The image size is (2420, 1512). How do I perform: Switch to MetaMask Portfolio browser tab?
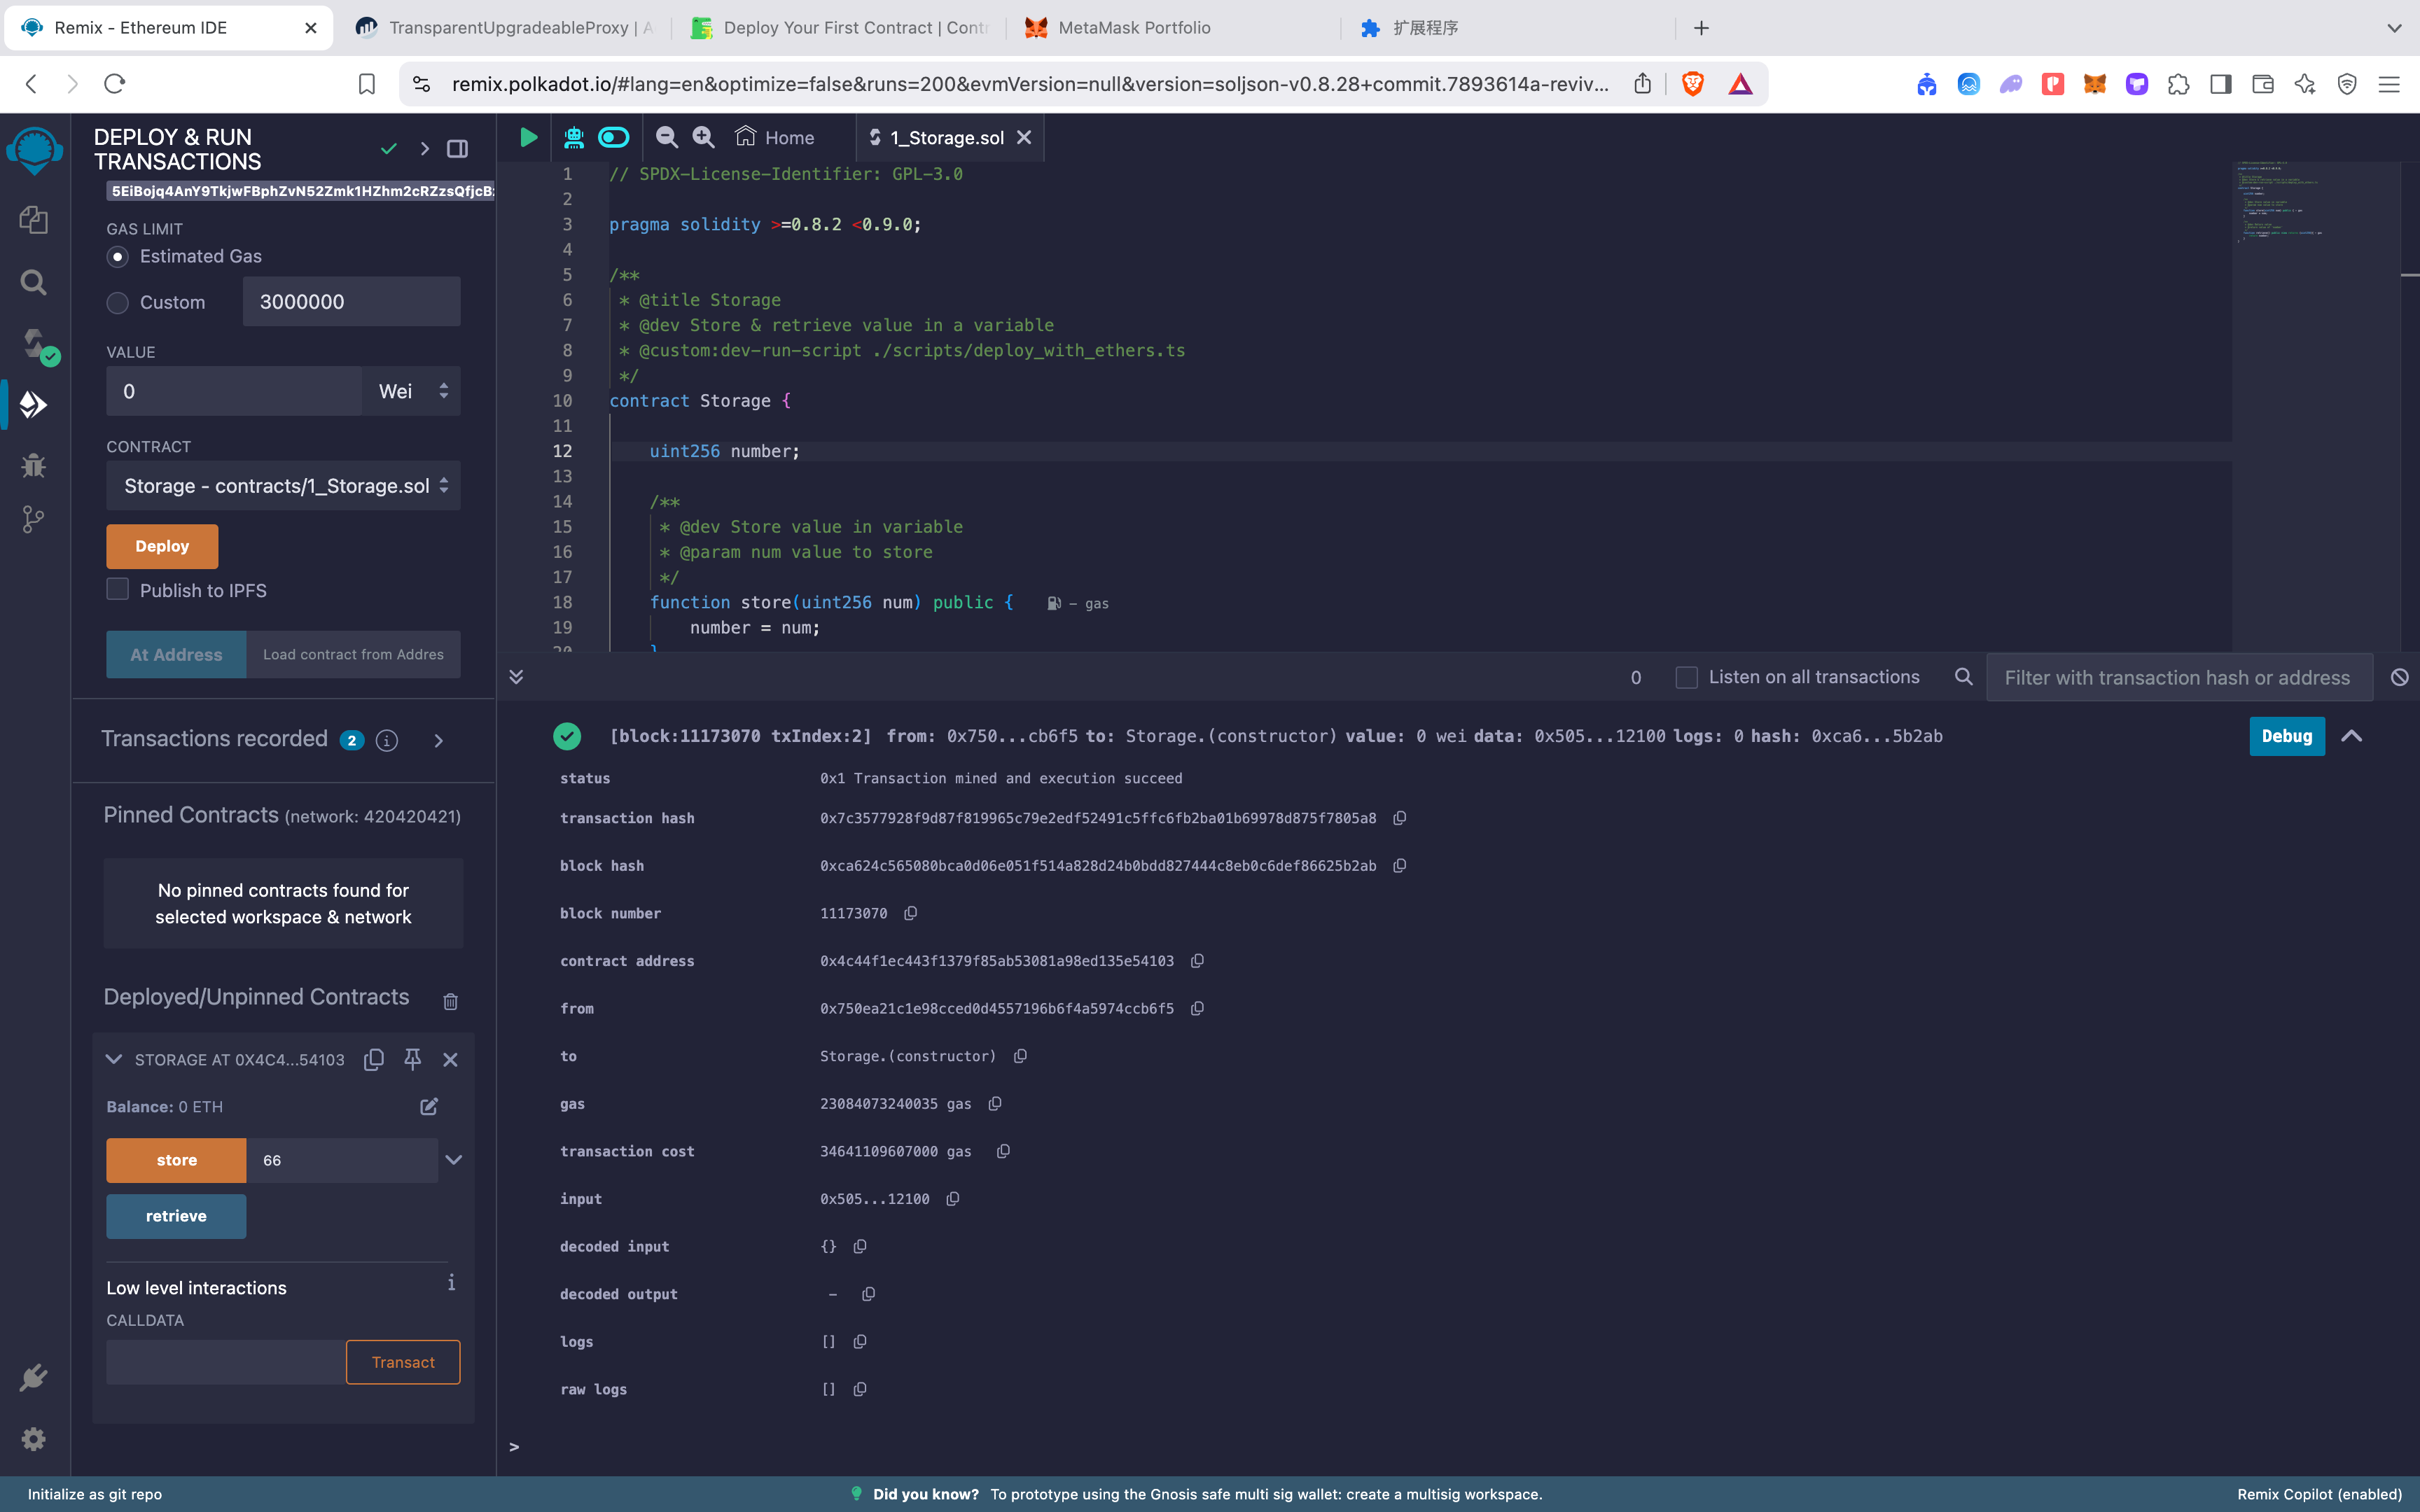[x=1175, y=28]
